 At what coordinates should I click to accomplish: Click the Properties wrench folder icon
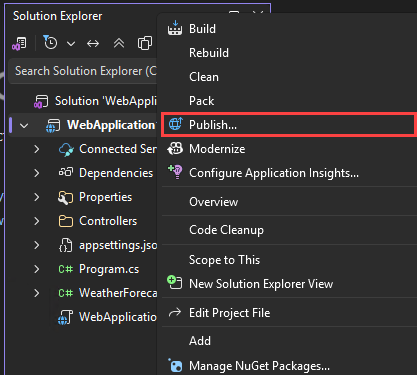tap(65, 197)
